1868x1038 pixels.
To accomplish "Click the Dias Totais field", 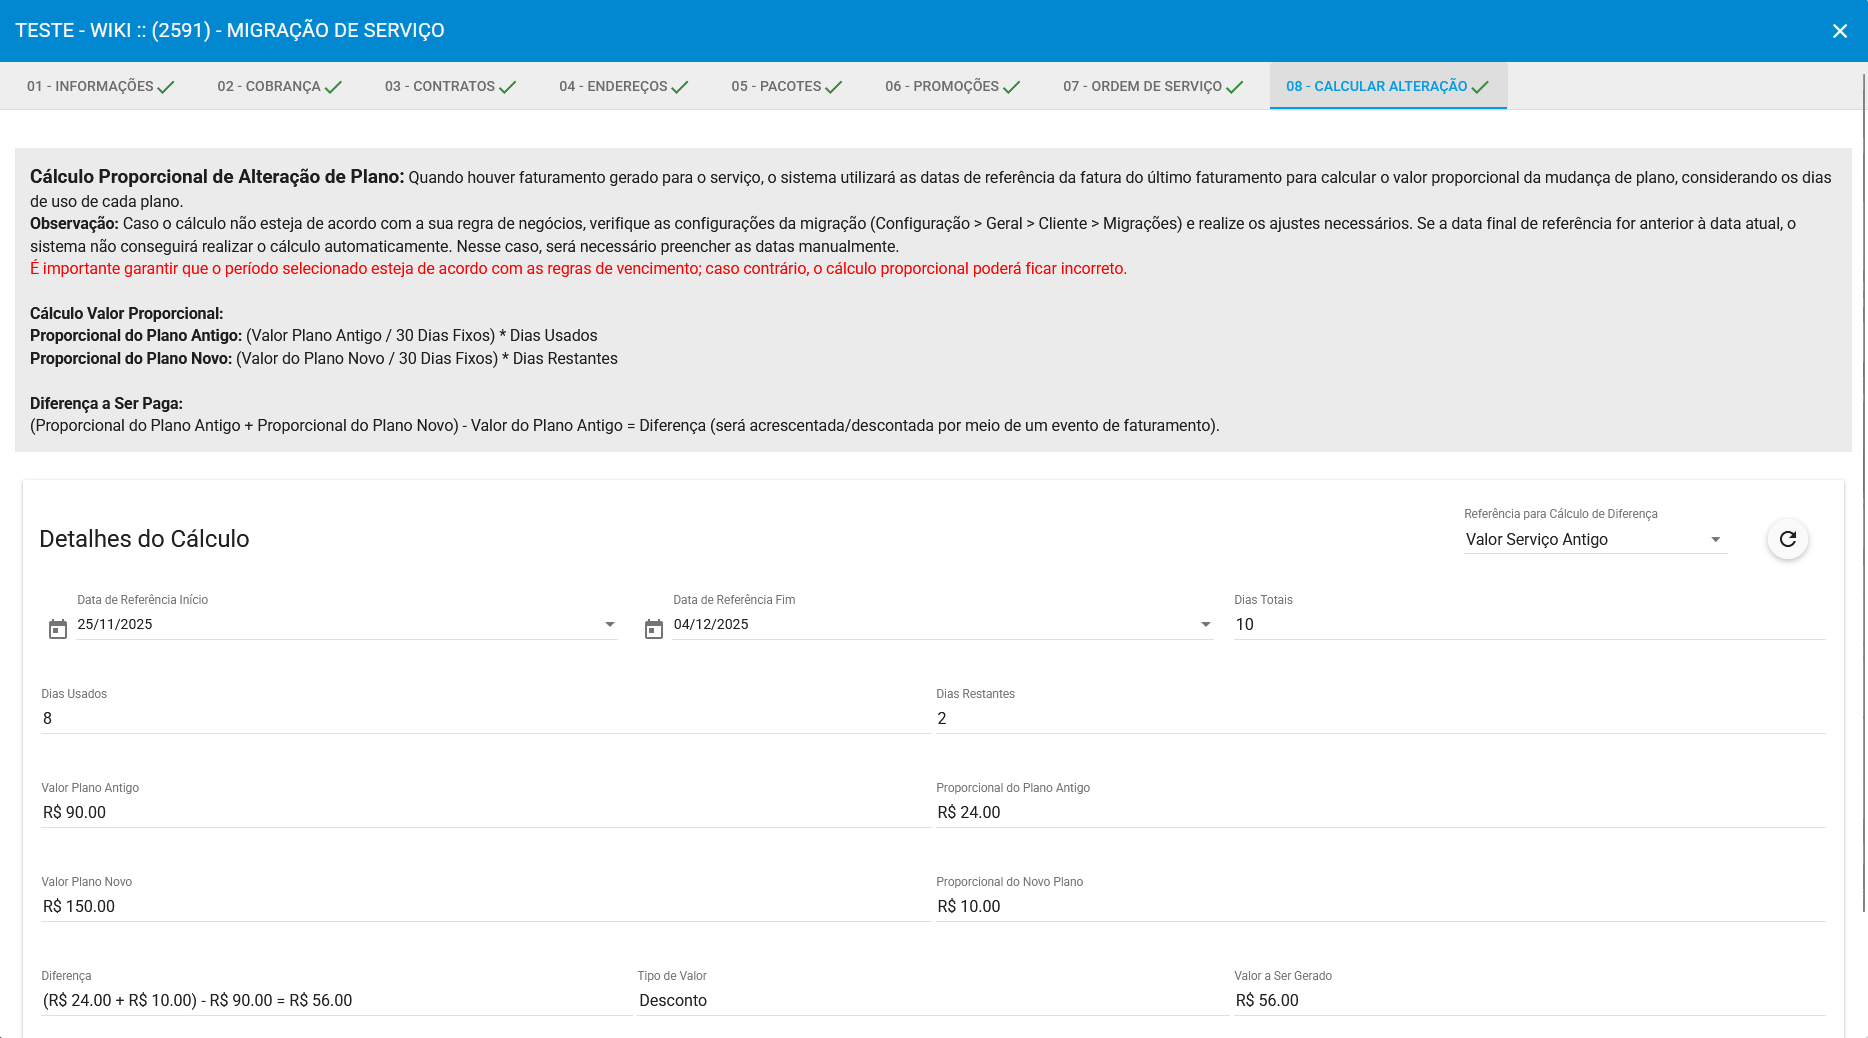I will (1528, 624).
